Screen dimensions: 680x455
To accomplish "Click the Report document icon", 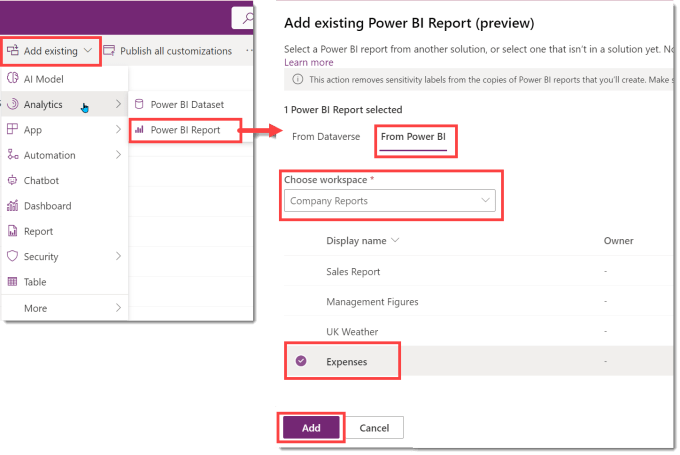I will (13, 231).
